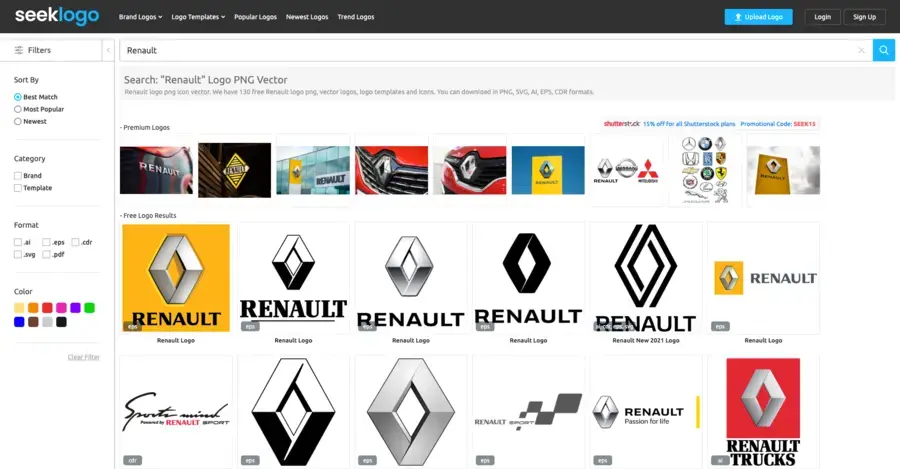Image resolution: width=900 pixels, height=469 pixels.
Task: Open the premium car brand logos collection image
Action: point(705,170)
